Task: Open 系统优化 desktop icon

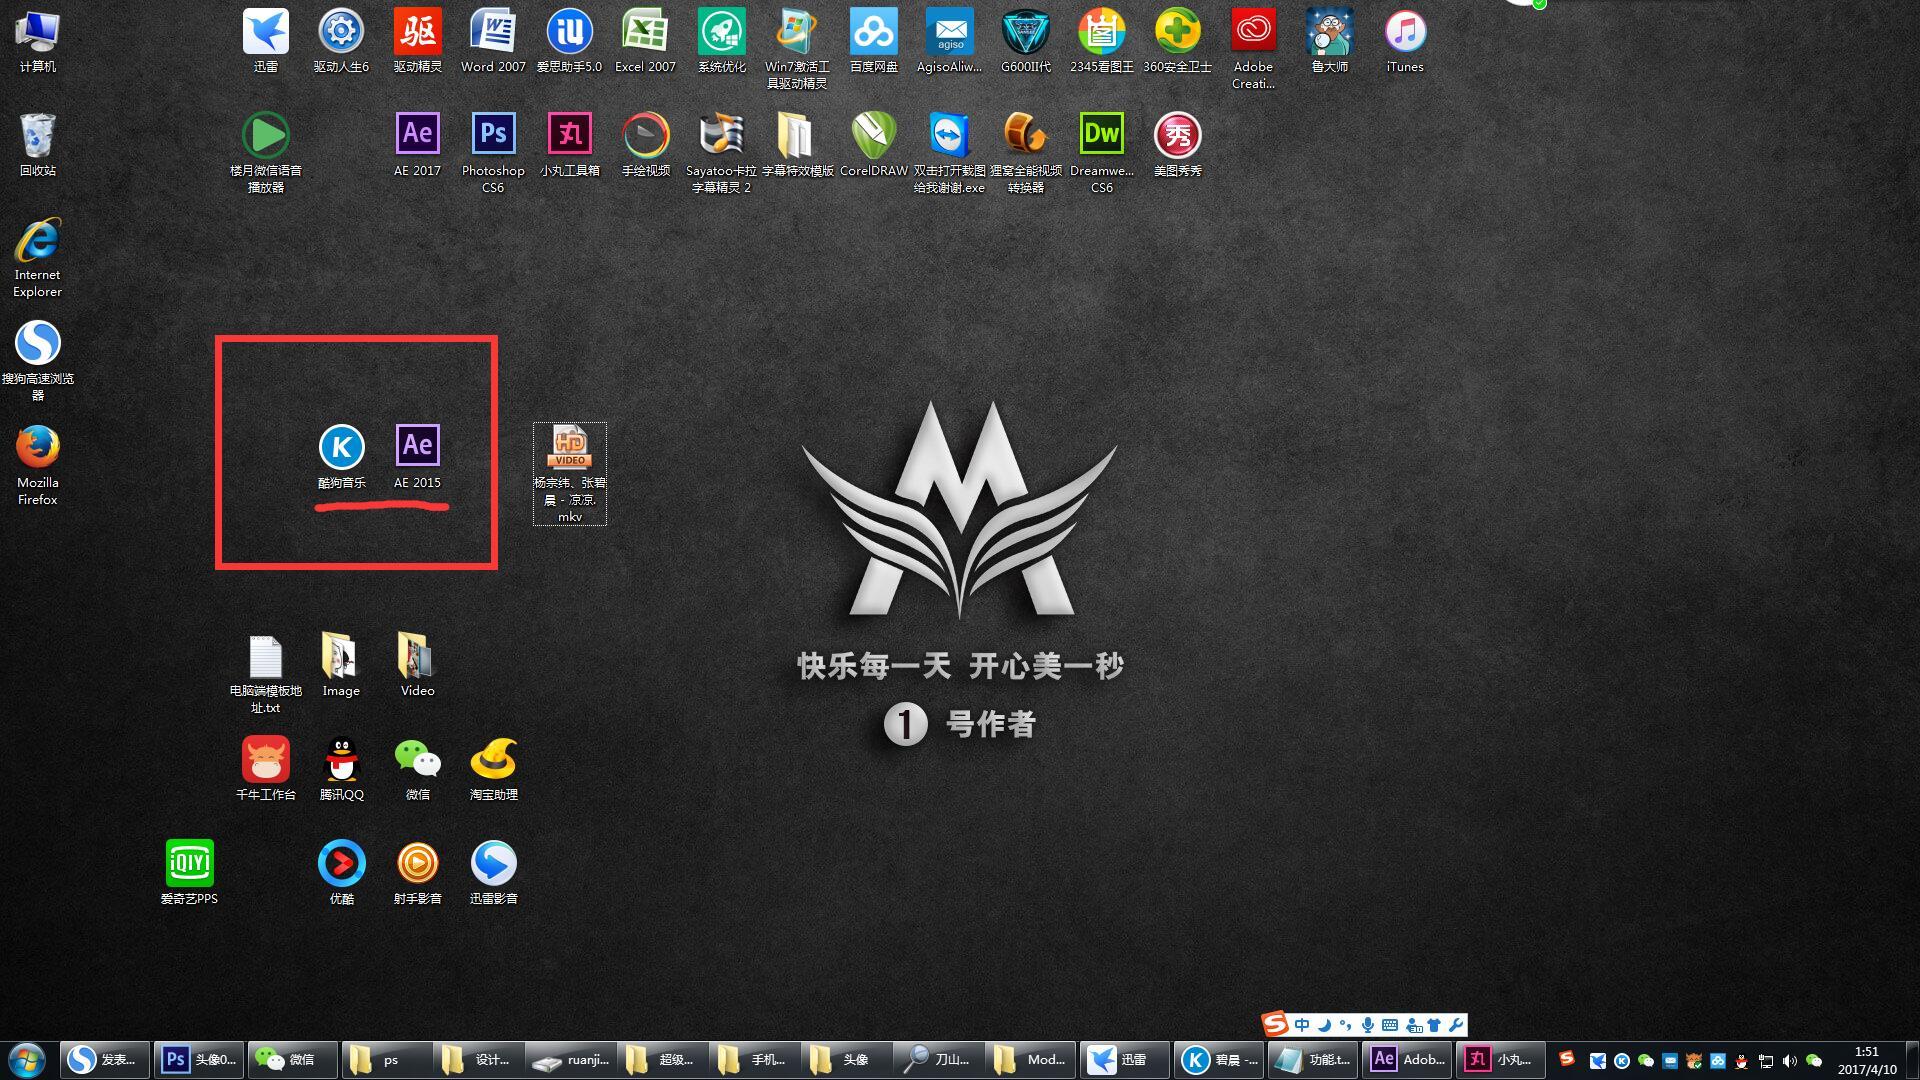Action: pos(721,41)
